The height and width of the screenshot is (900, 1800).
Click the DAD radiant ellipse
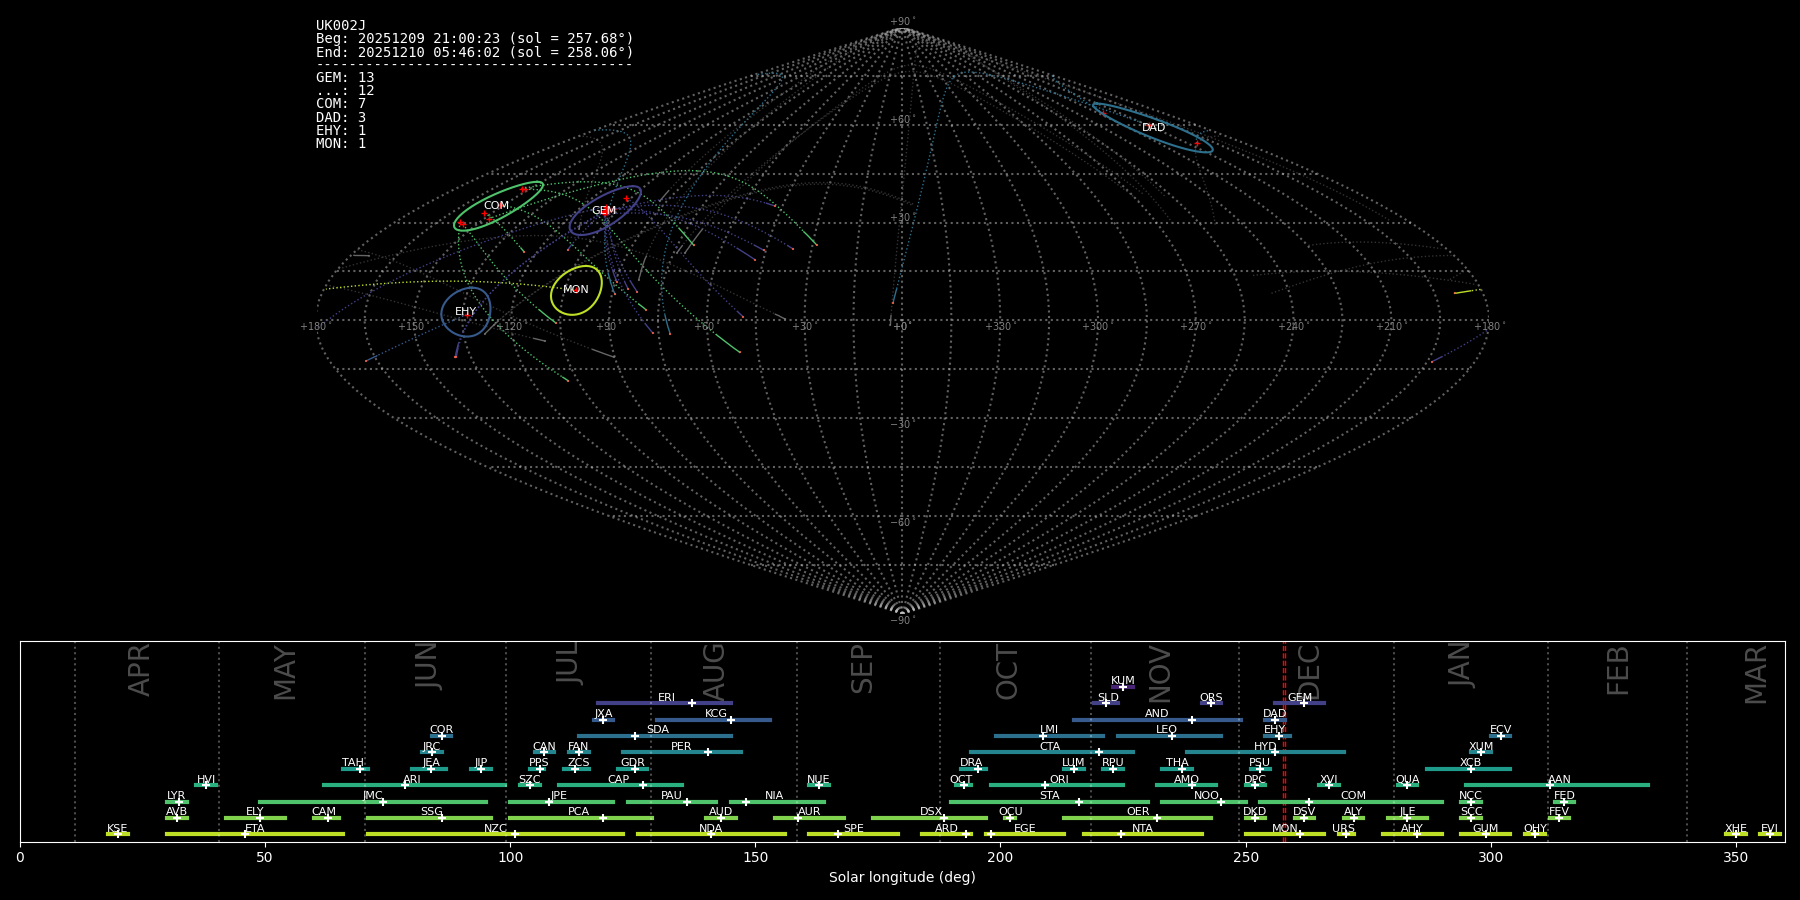1153,128
